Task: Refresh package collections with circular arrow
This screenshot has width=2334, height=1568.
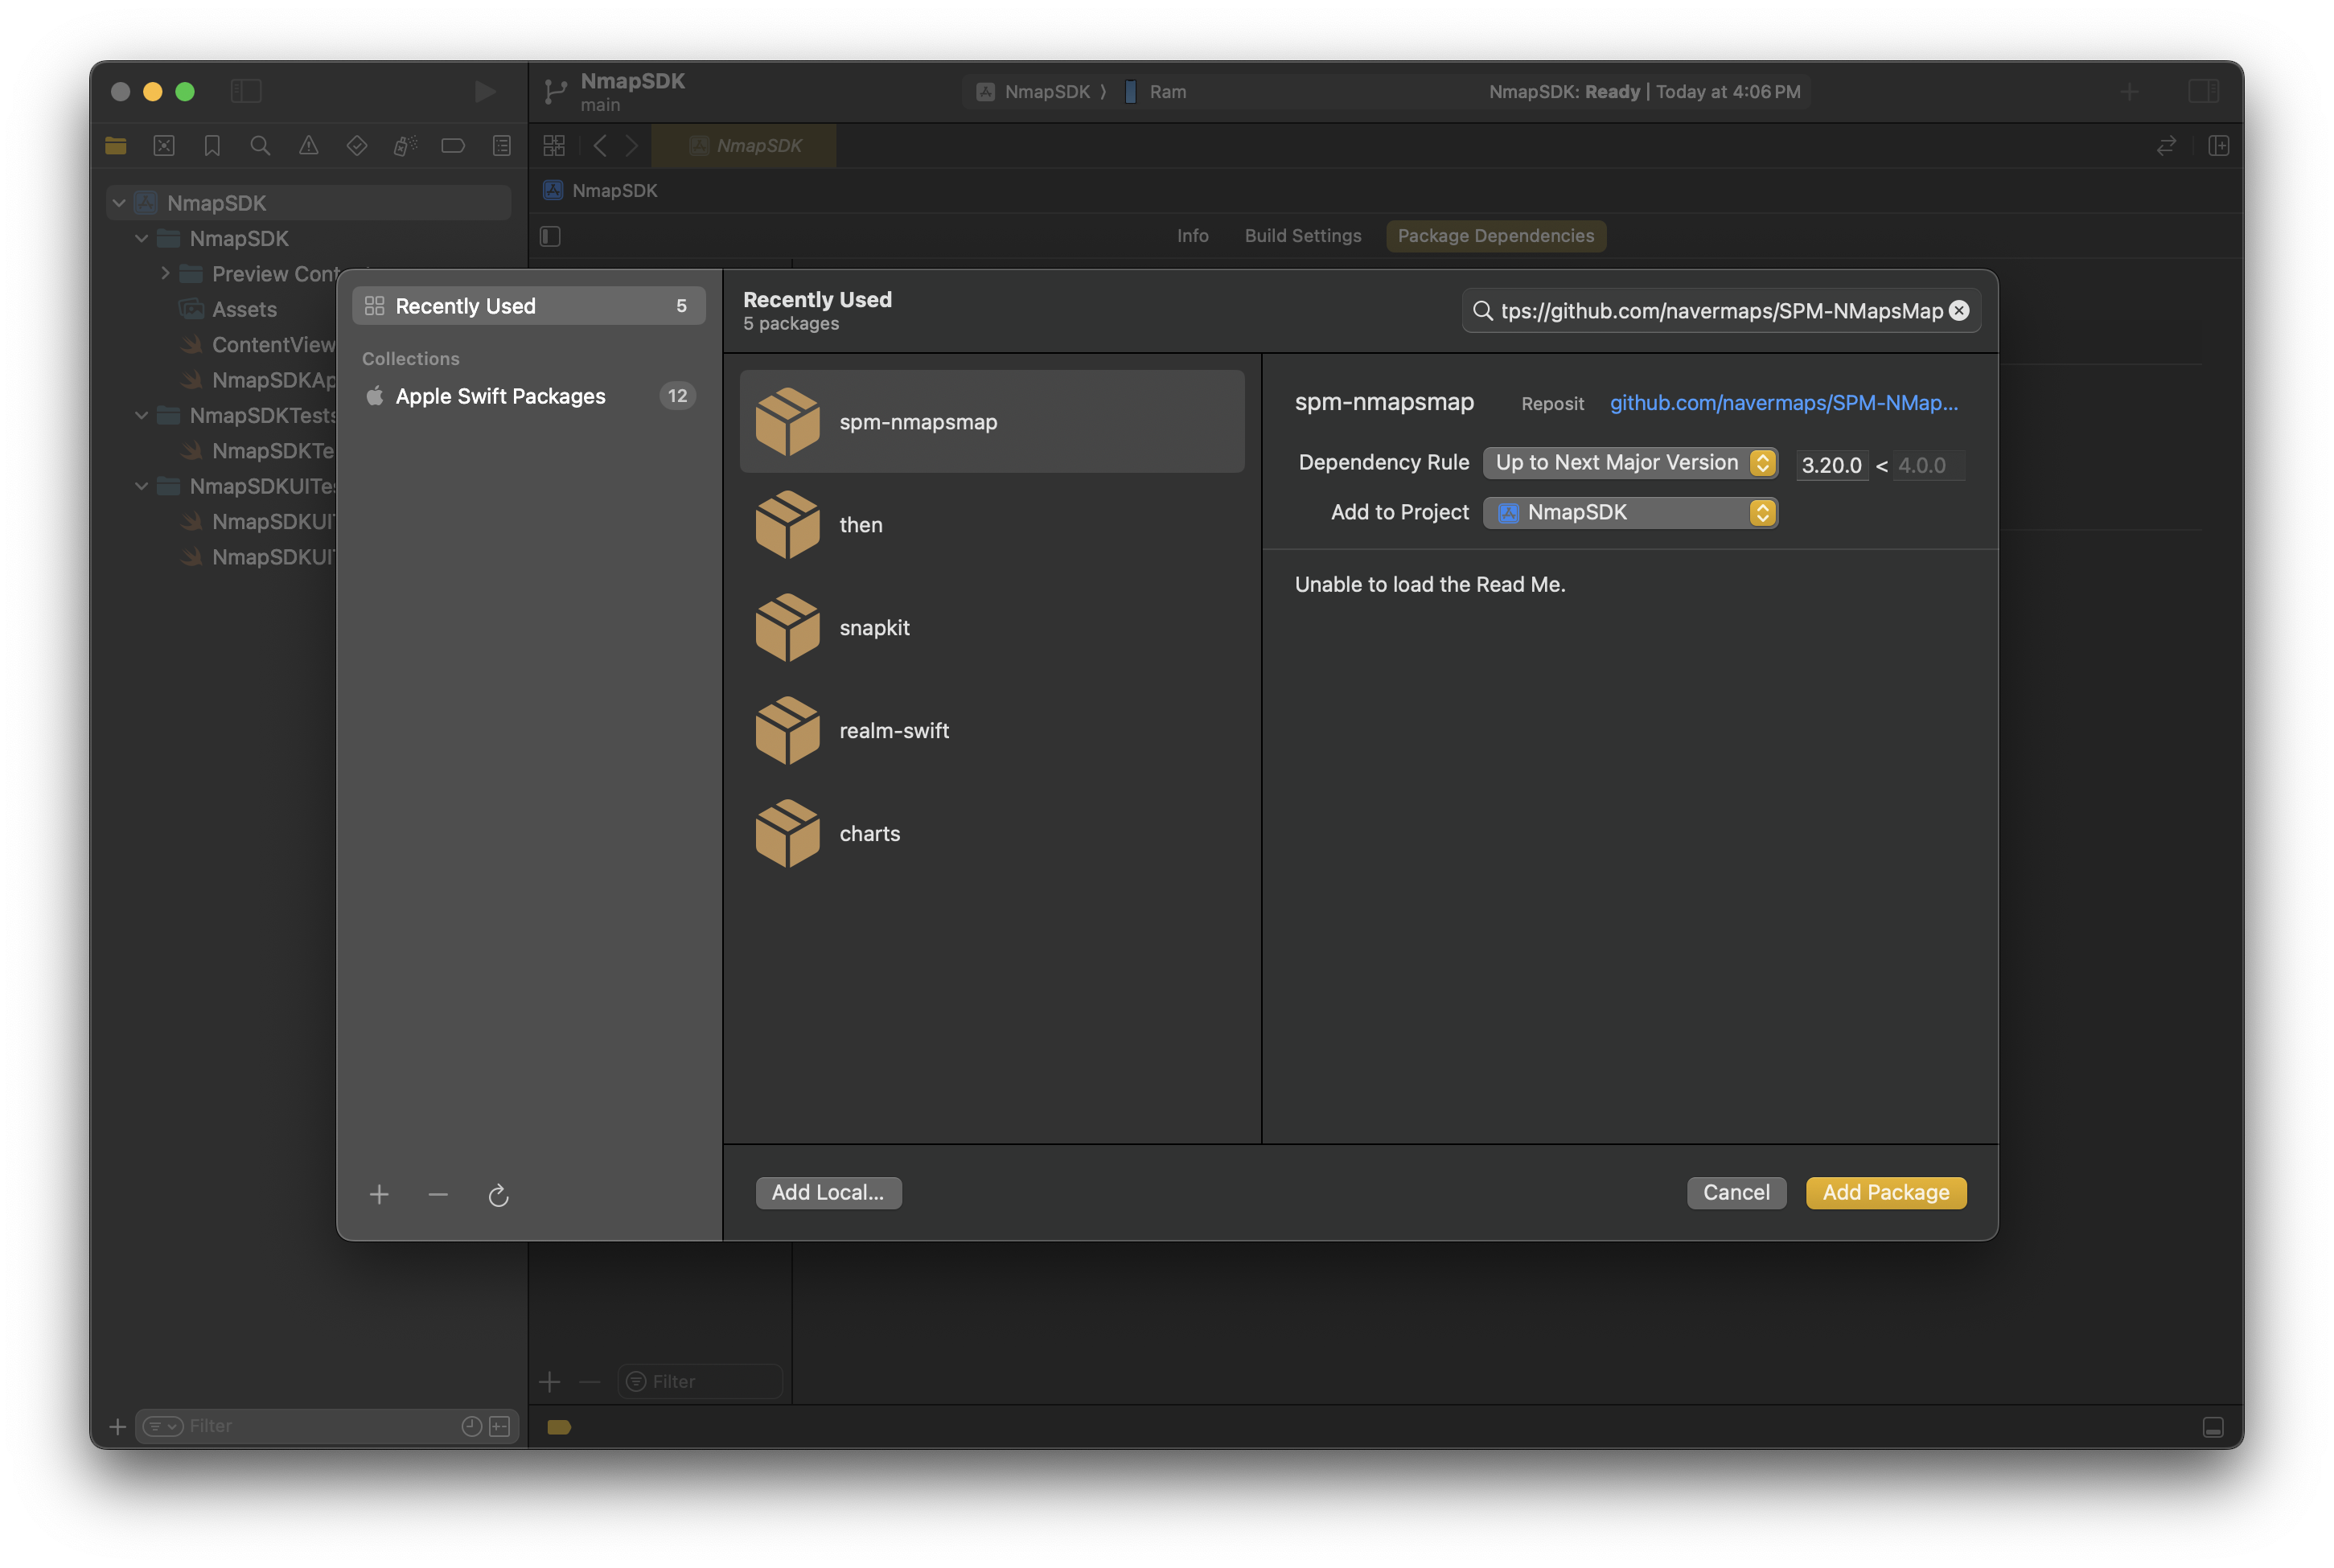Action: (498, 1195)
